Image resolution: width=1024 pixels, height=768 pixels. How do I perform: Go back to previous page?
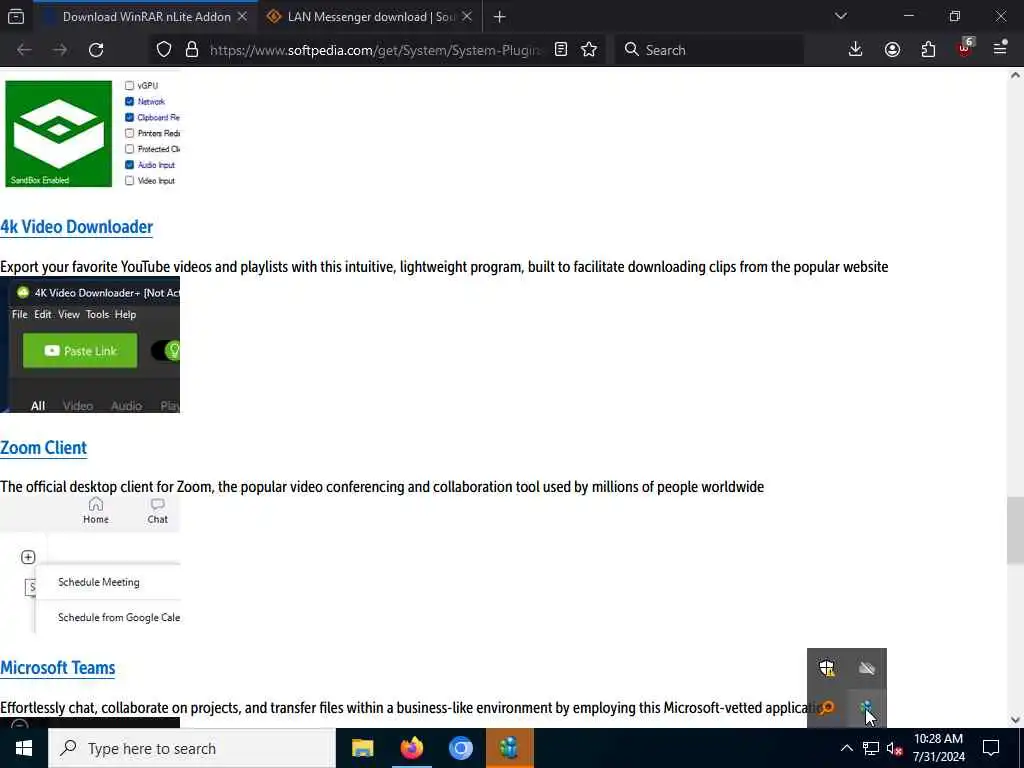click(x=24, y=50)
